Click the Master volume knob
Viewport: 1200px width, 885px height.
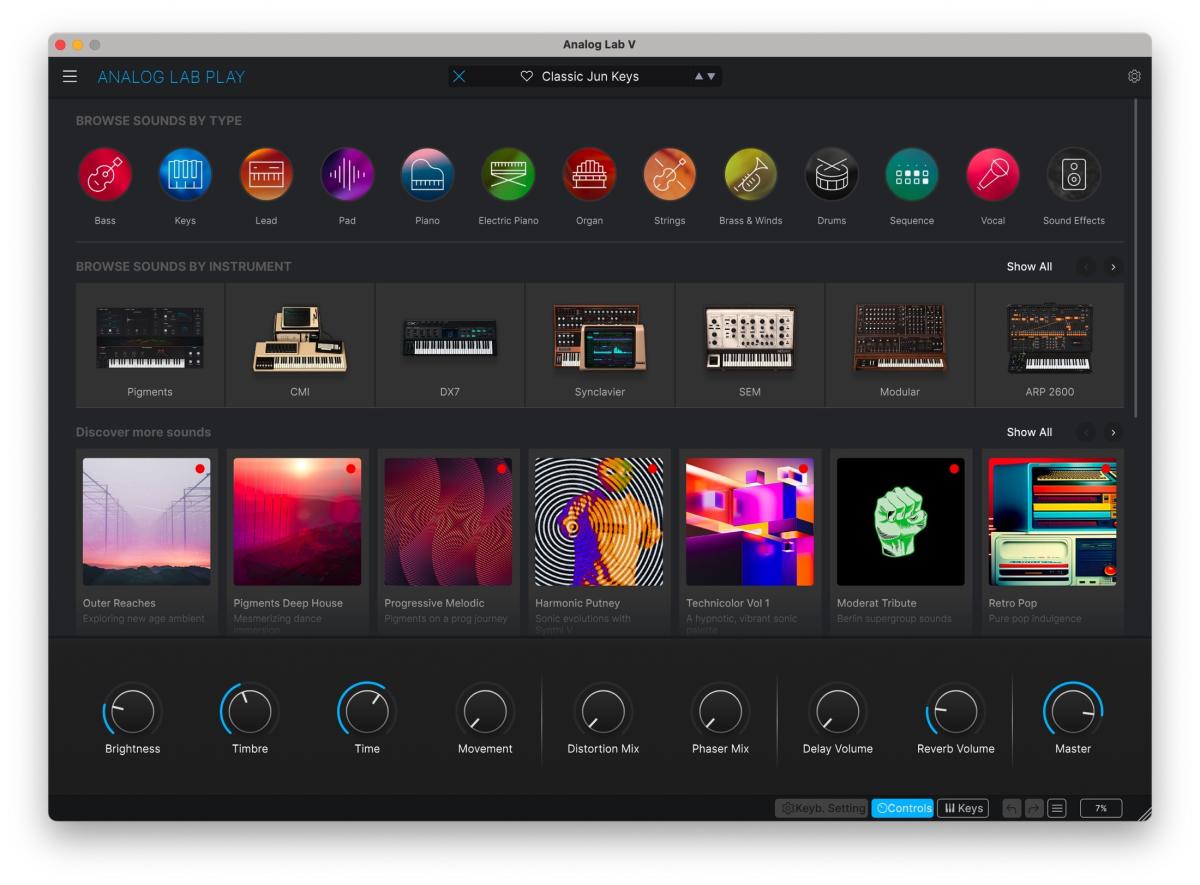pyautogui.click(x=1072, y=712)
